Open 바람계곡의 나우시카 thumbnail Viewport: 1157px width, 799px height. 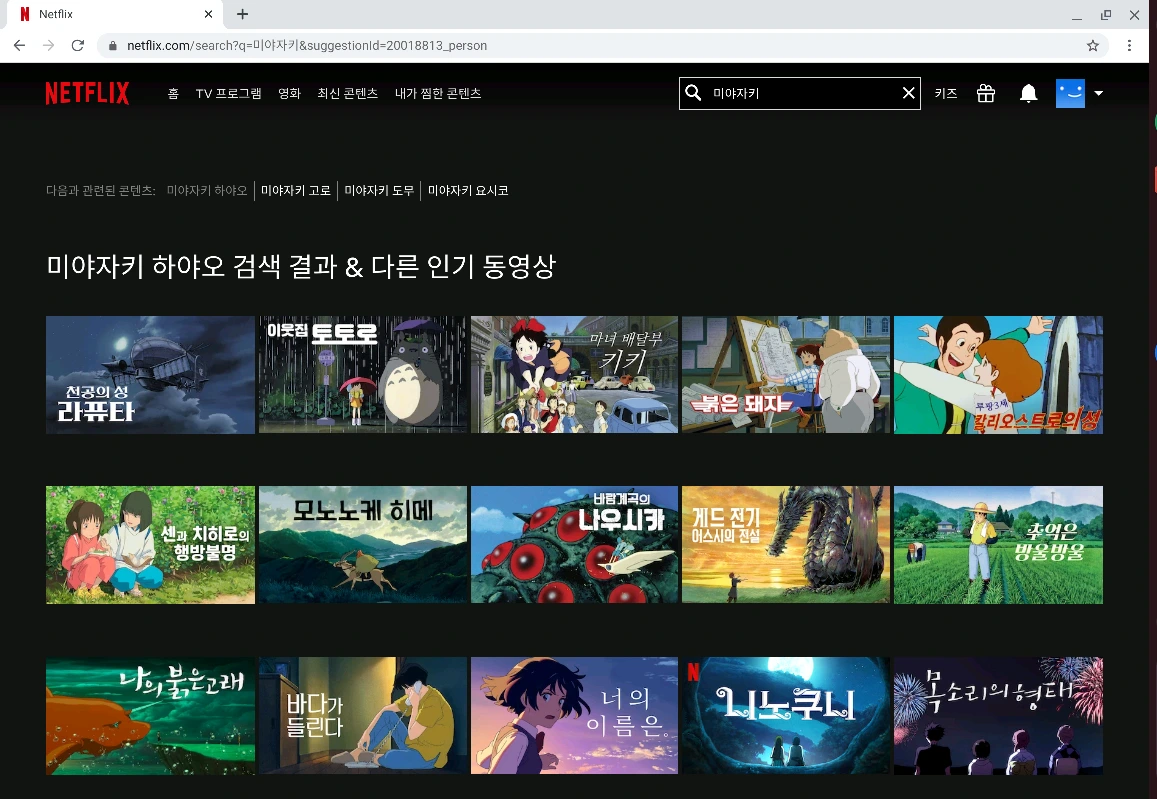tap(574, 544)
